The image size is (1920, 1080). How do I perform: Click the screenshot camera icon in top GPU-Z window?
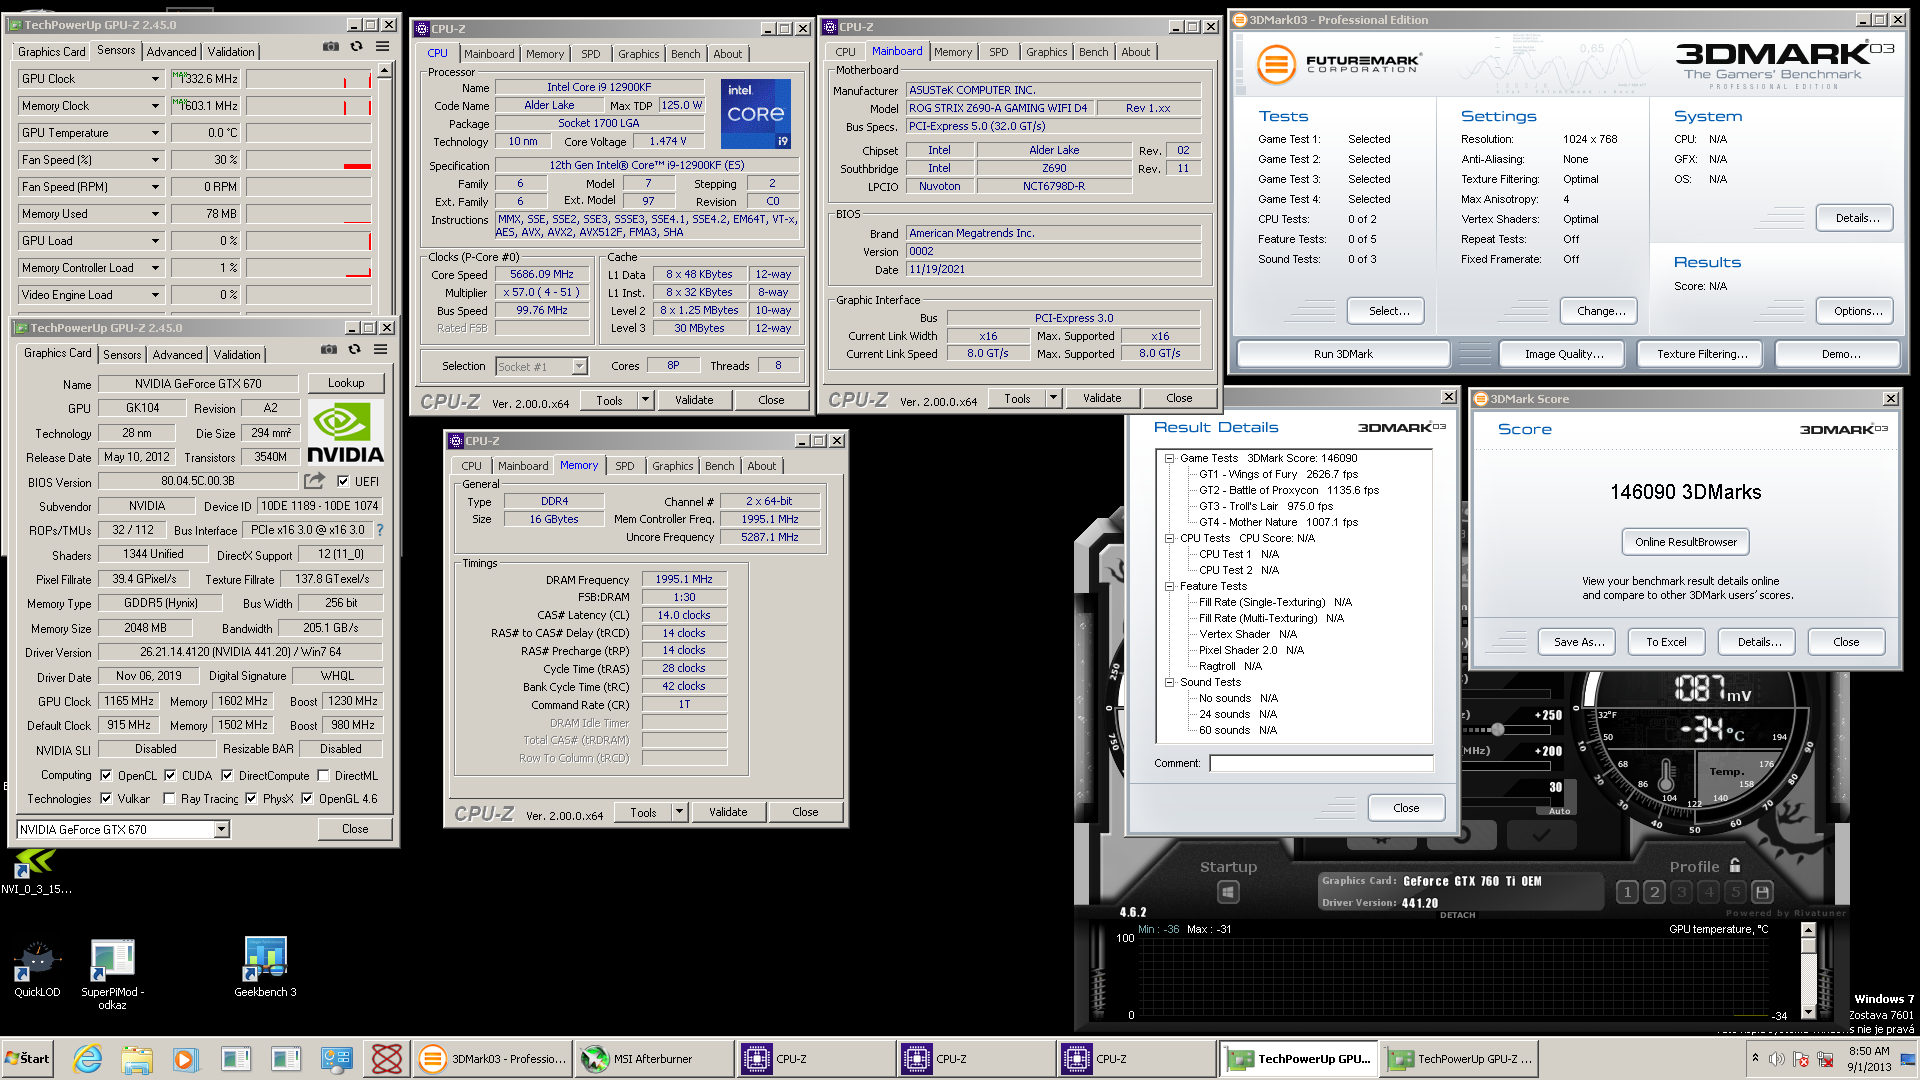330,47
